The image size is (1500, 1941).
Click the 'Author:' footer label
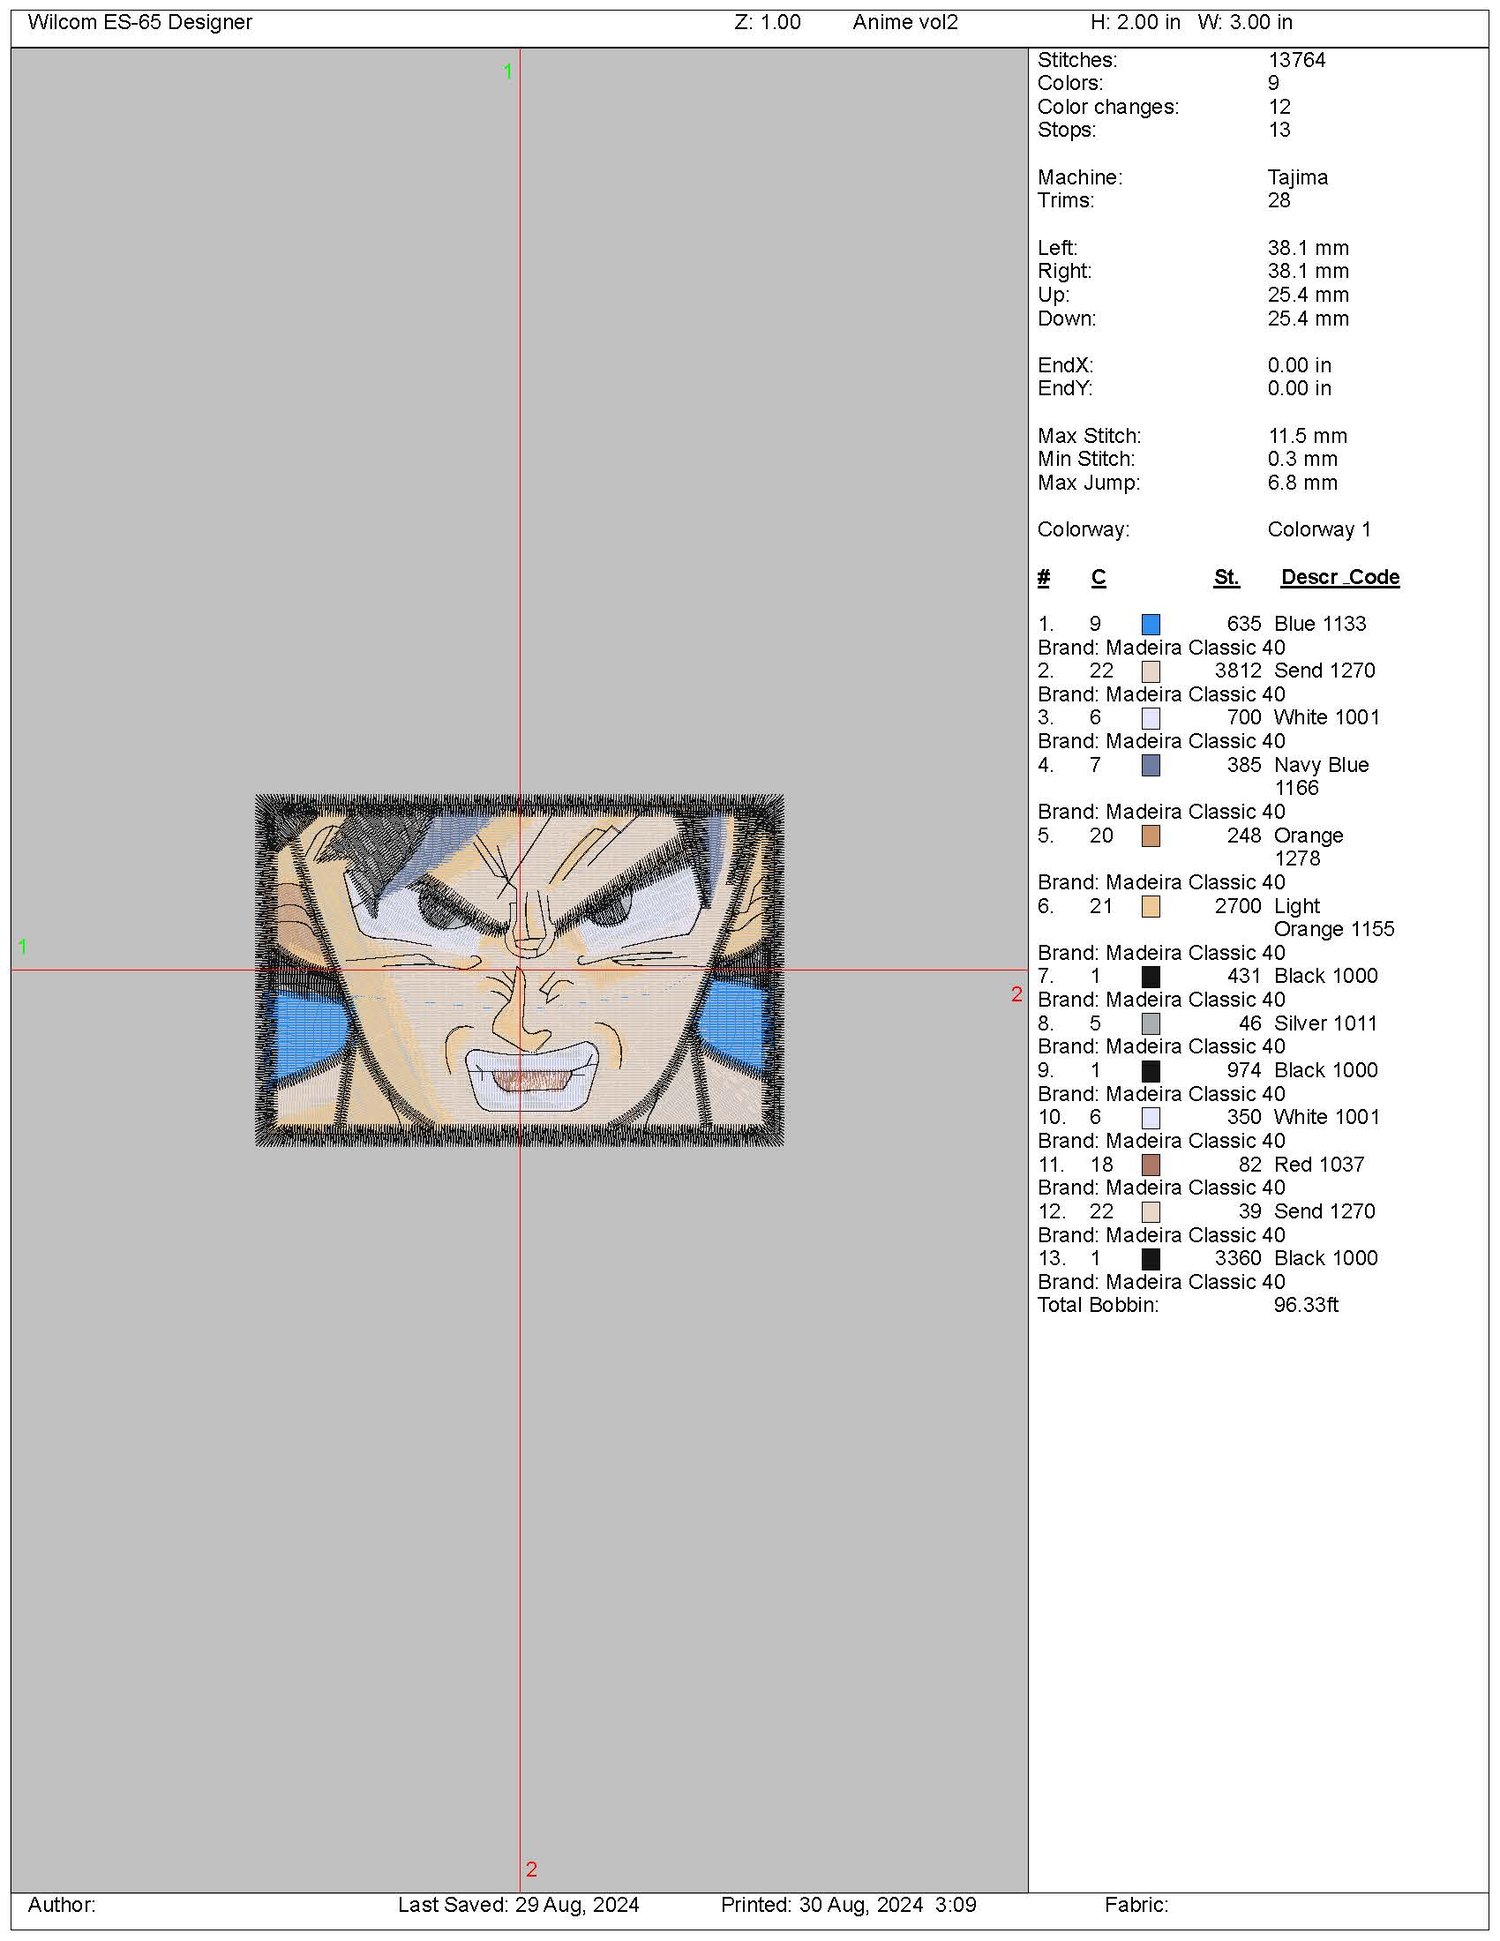coord(62,1905)
